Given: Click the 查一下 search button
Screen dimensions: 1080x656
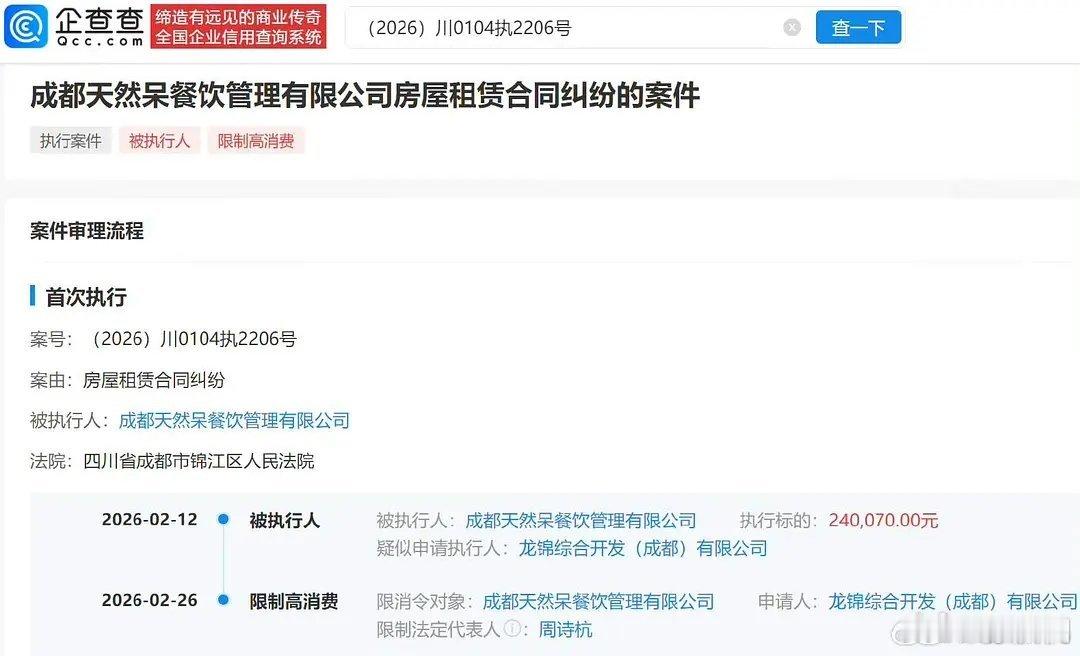Looking at the screenshot, I should click(x=858, y=27).
